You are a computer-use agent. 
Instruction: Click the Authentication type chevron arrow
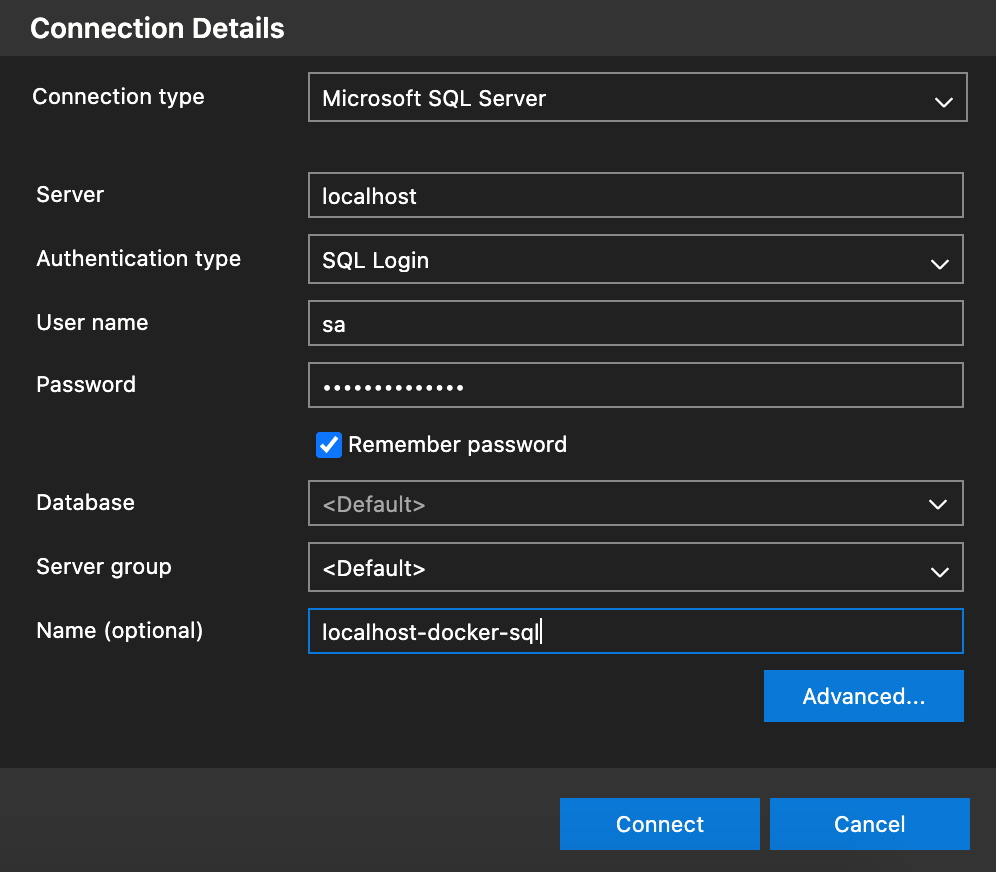tap(939, 264)
